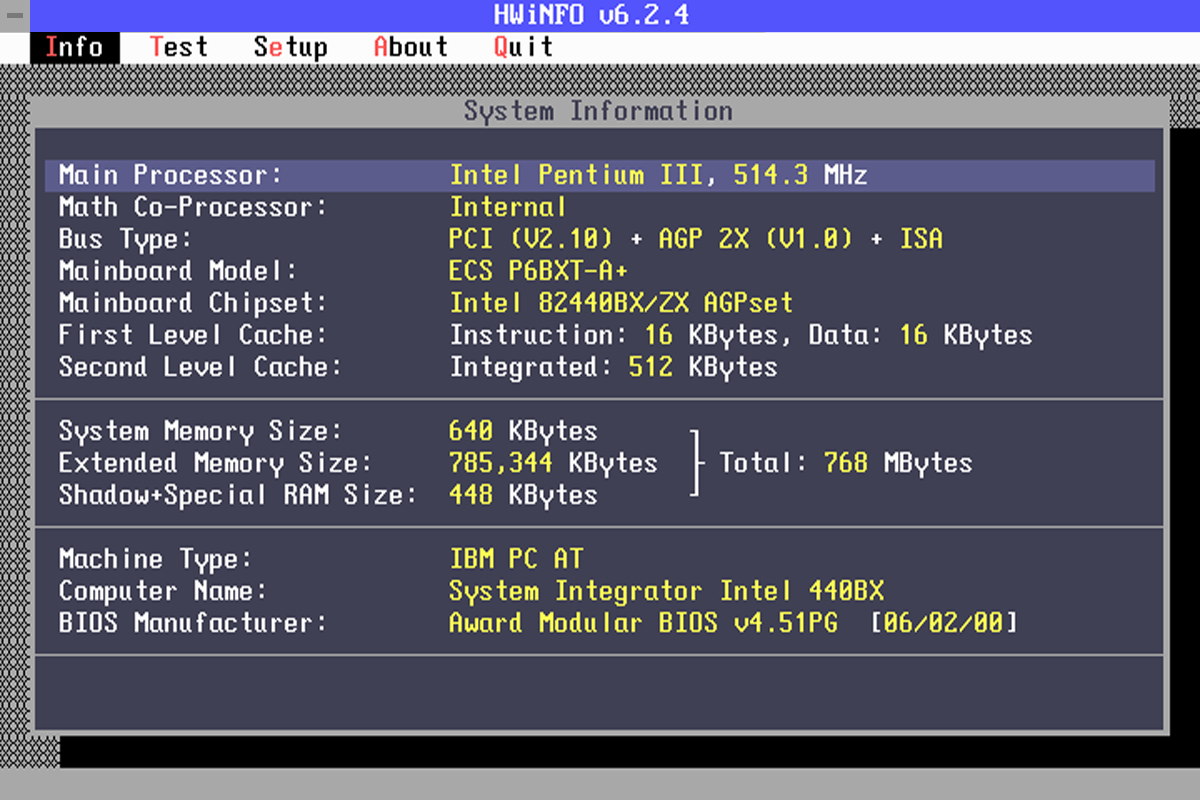Open the Setup menu
The height and width of the screenshot is (800, 1200).
[x=290, y=47]
